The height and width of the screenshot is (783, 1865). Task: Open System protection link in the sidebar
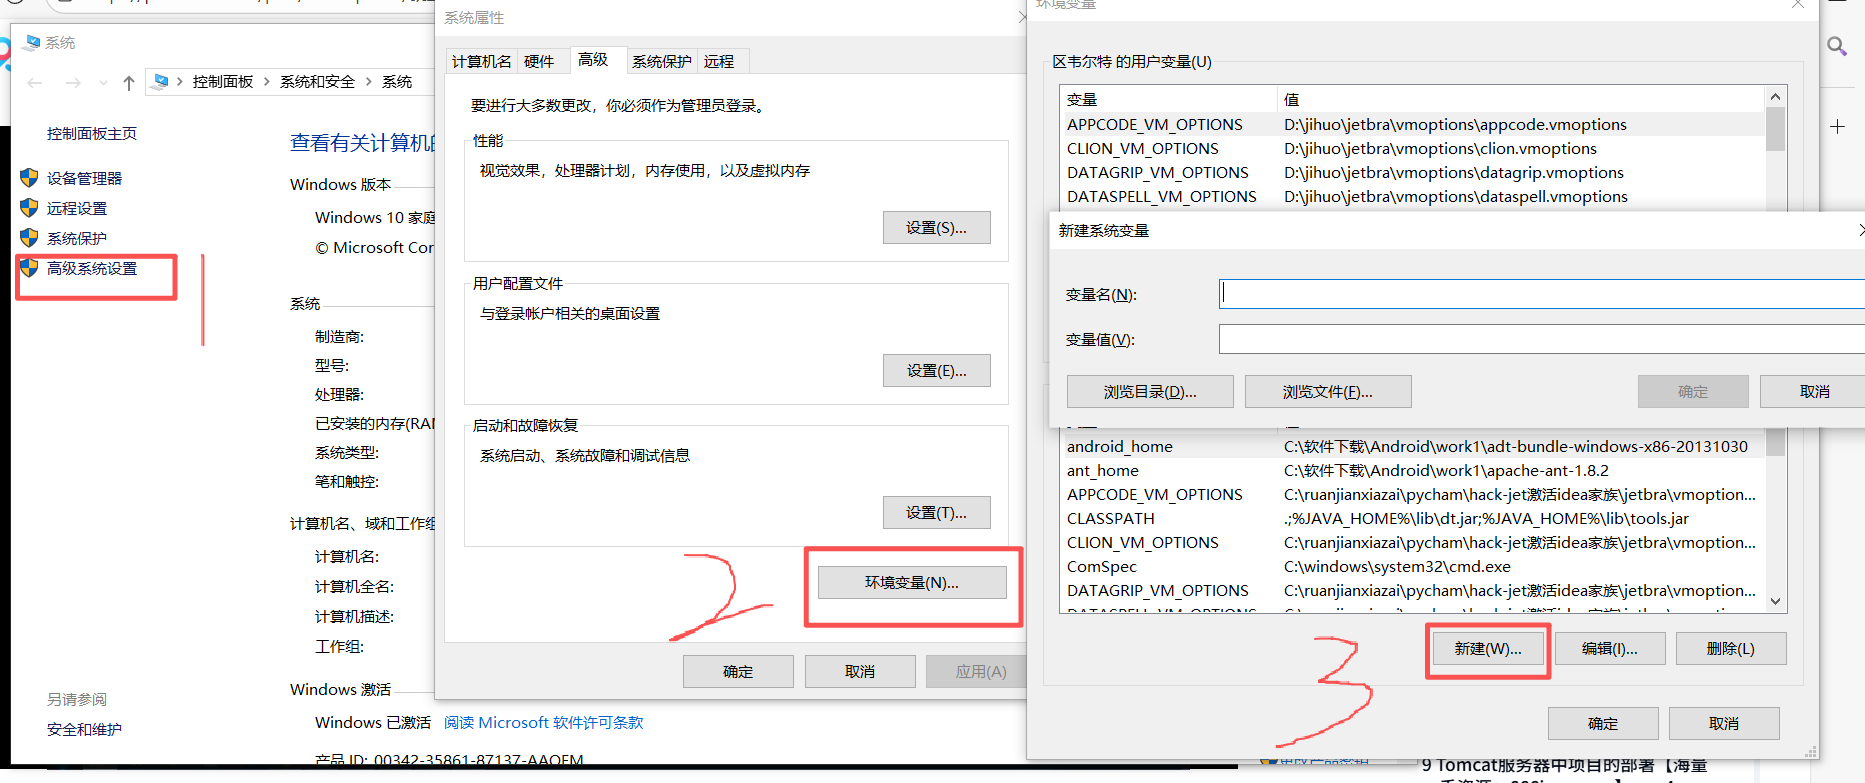[77, 238]
